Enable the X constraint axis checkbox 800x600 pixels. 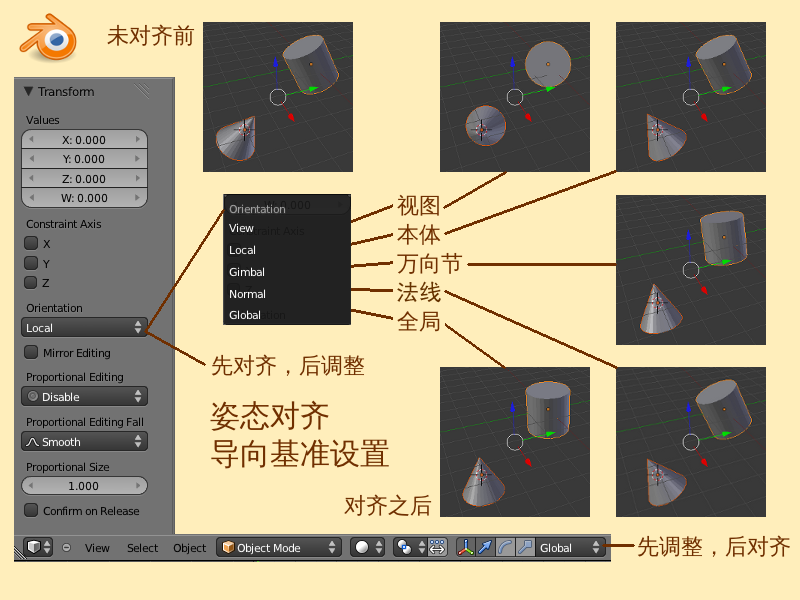(x=31, y=243)
